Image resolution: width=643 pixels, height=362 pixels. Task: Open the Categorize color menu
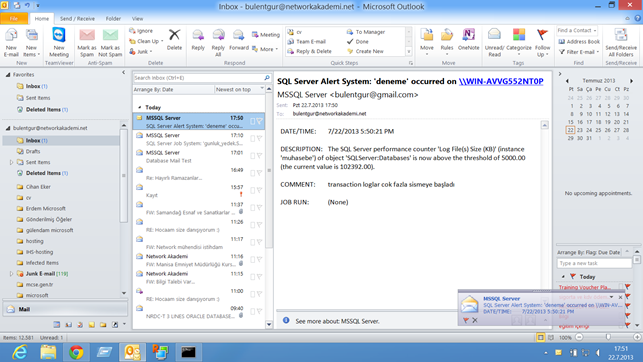click(519, 43)
